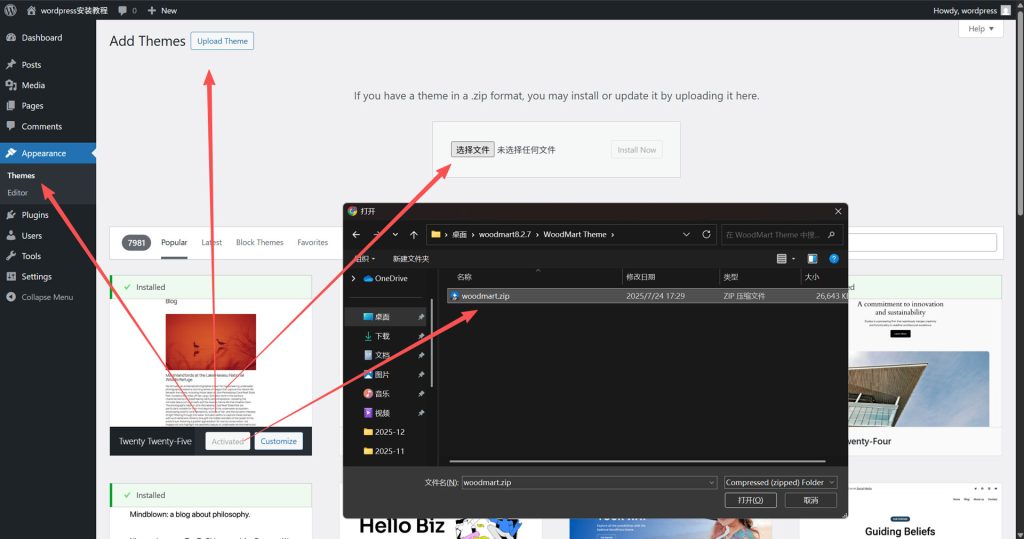Open Plugins in the admin sidebar
Viewport: 1024px width, 539px height.
click(35, 215)
